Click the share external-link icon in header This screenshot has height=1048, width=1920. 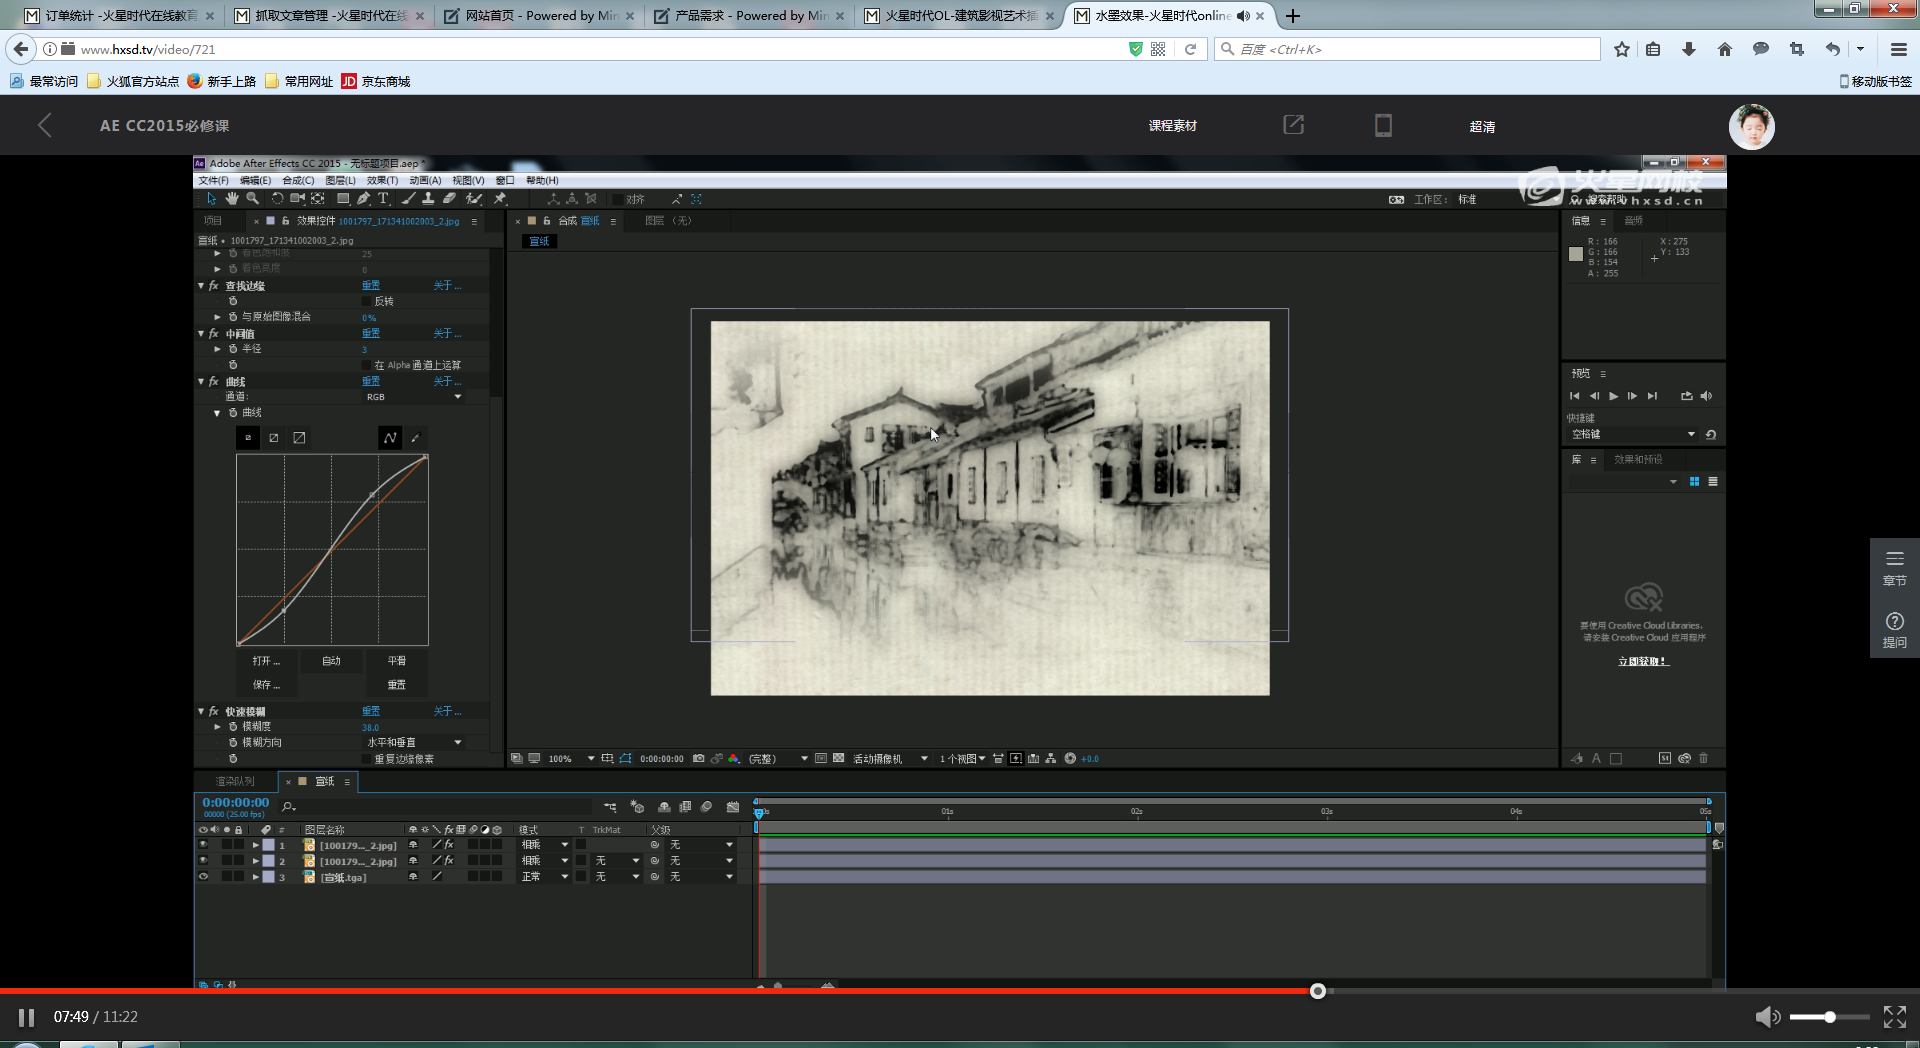1293,125
